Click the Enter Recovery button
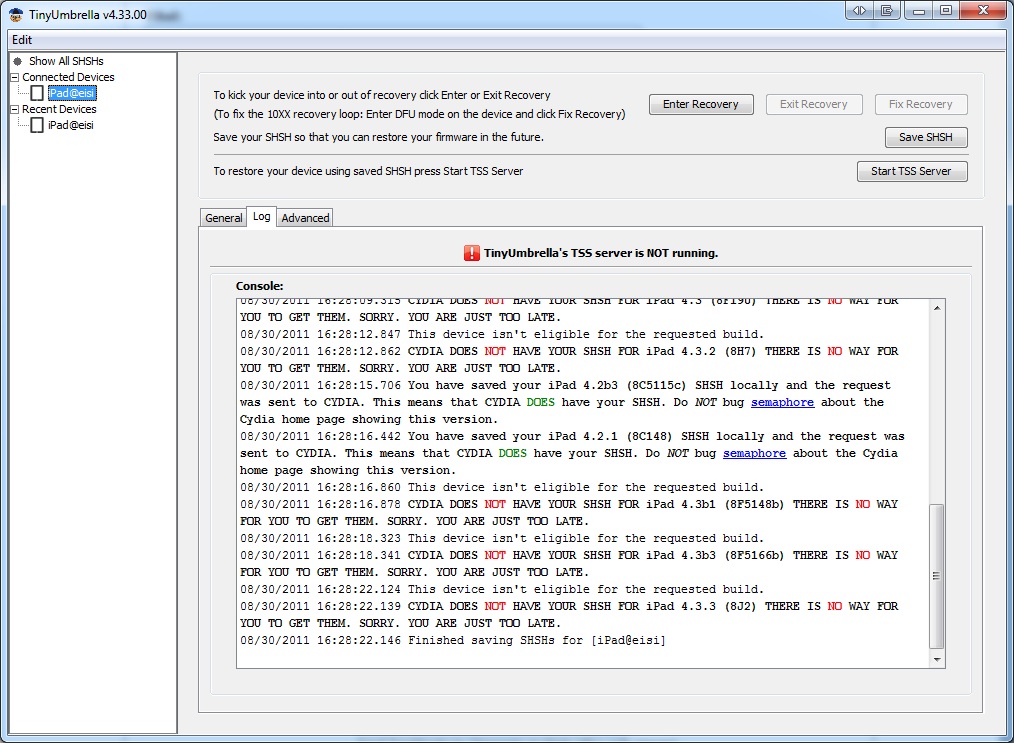This screenshot has width=1014, height=743. [x=701, y=104]
